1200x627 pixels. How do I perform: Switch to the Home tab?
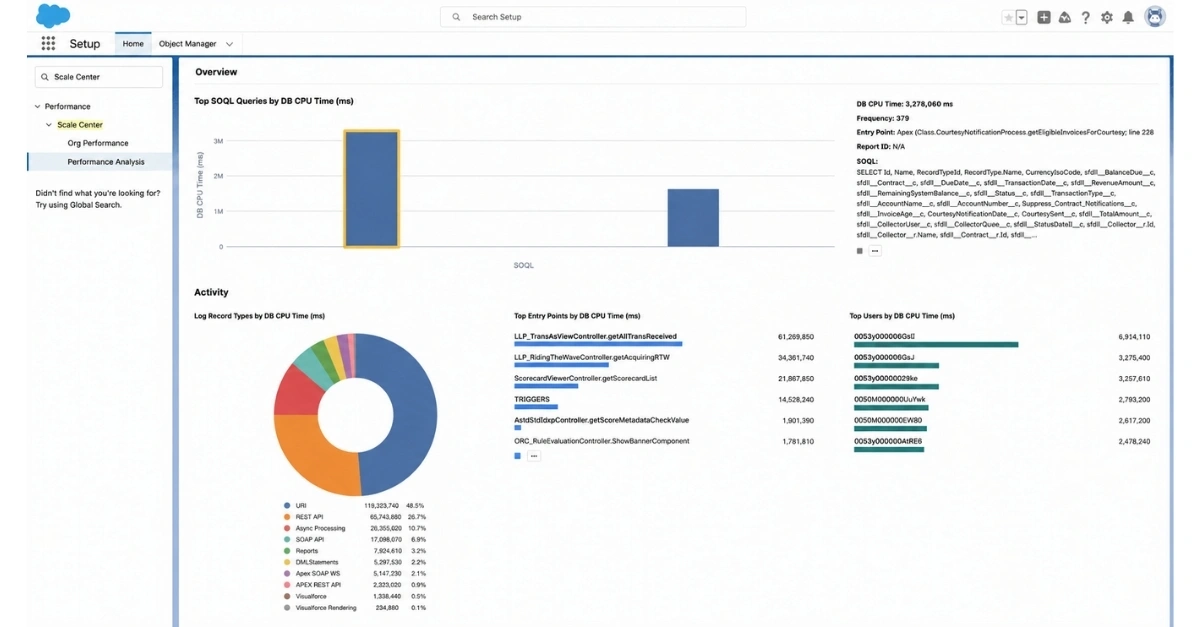133,44
